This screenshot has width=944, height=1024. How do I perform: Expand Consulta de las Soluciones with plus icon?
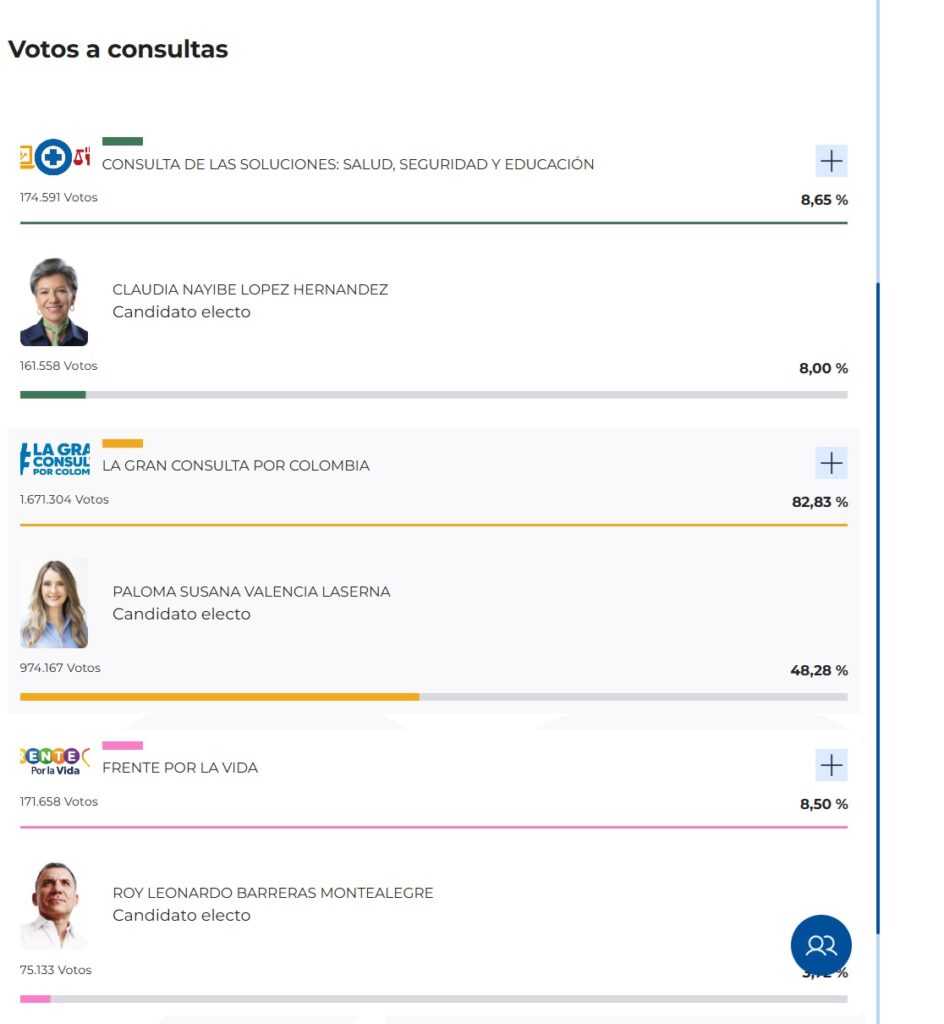tap(831, 161)
